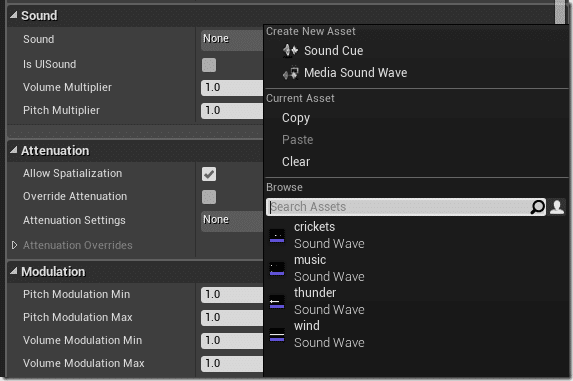Click the thunder asset thumbnail
This screenshot has height=381, width=573.
277,302
